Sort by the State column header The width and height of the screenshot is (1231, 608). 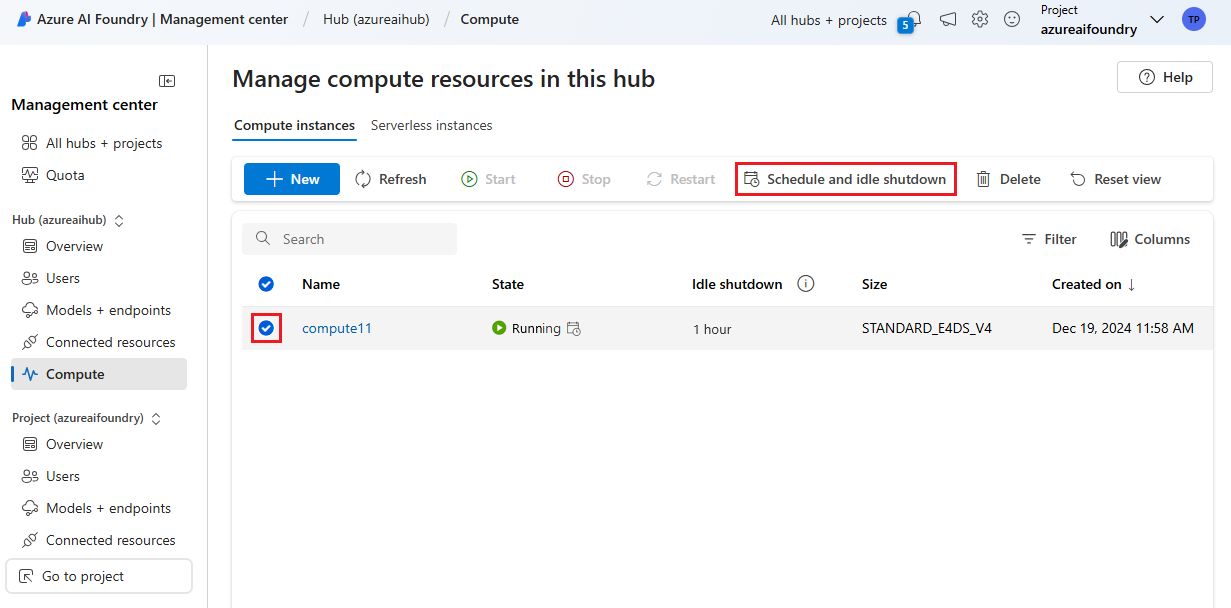click(508, 284)
